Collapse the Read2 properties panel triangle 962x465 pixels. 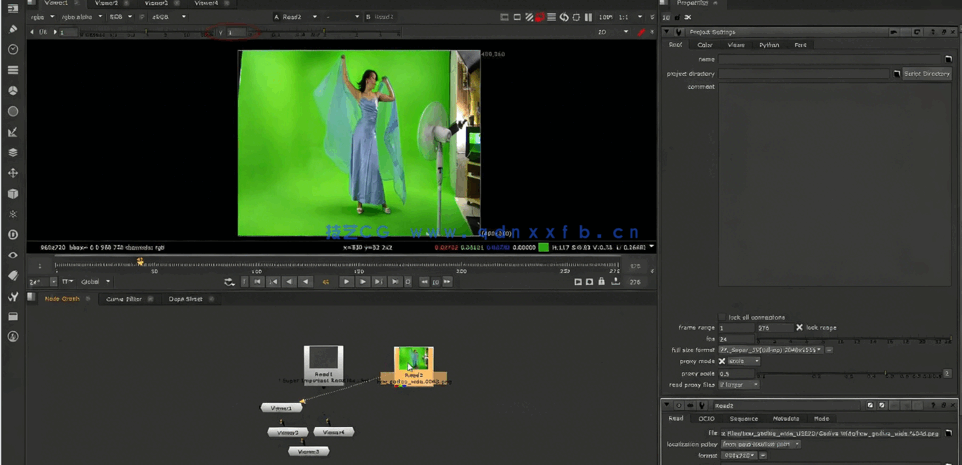coord(667,405)
